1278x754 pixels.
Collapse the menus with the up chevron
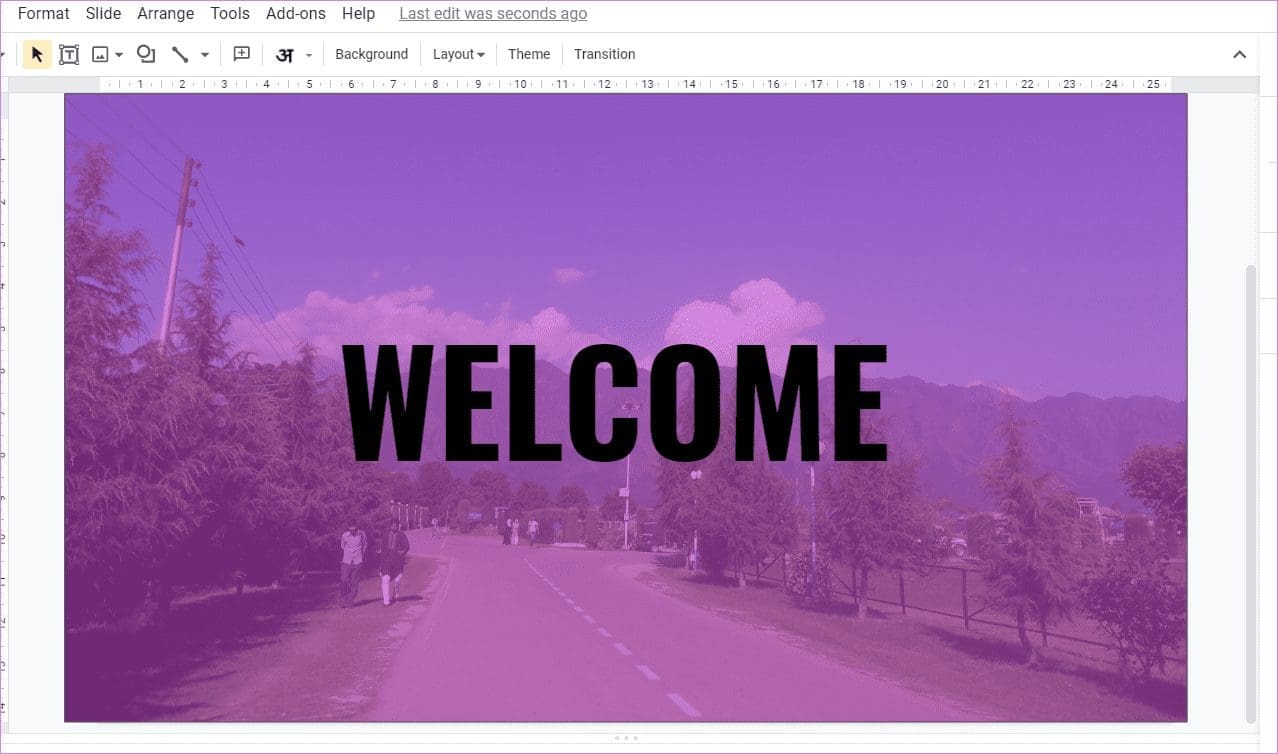tap(1239, 54)
